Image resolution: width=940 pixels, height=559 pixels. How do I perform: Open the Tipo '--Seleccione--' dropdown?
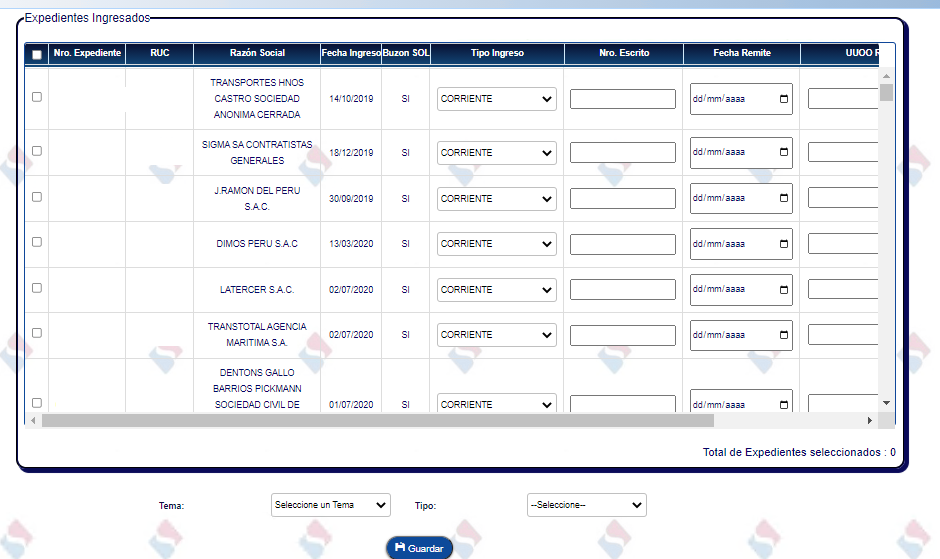pos(586,505)
